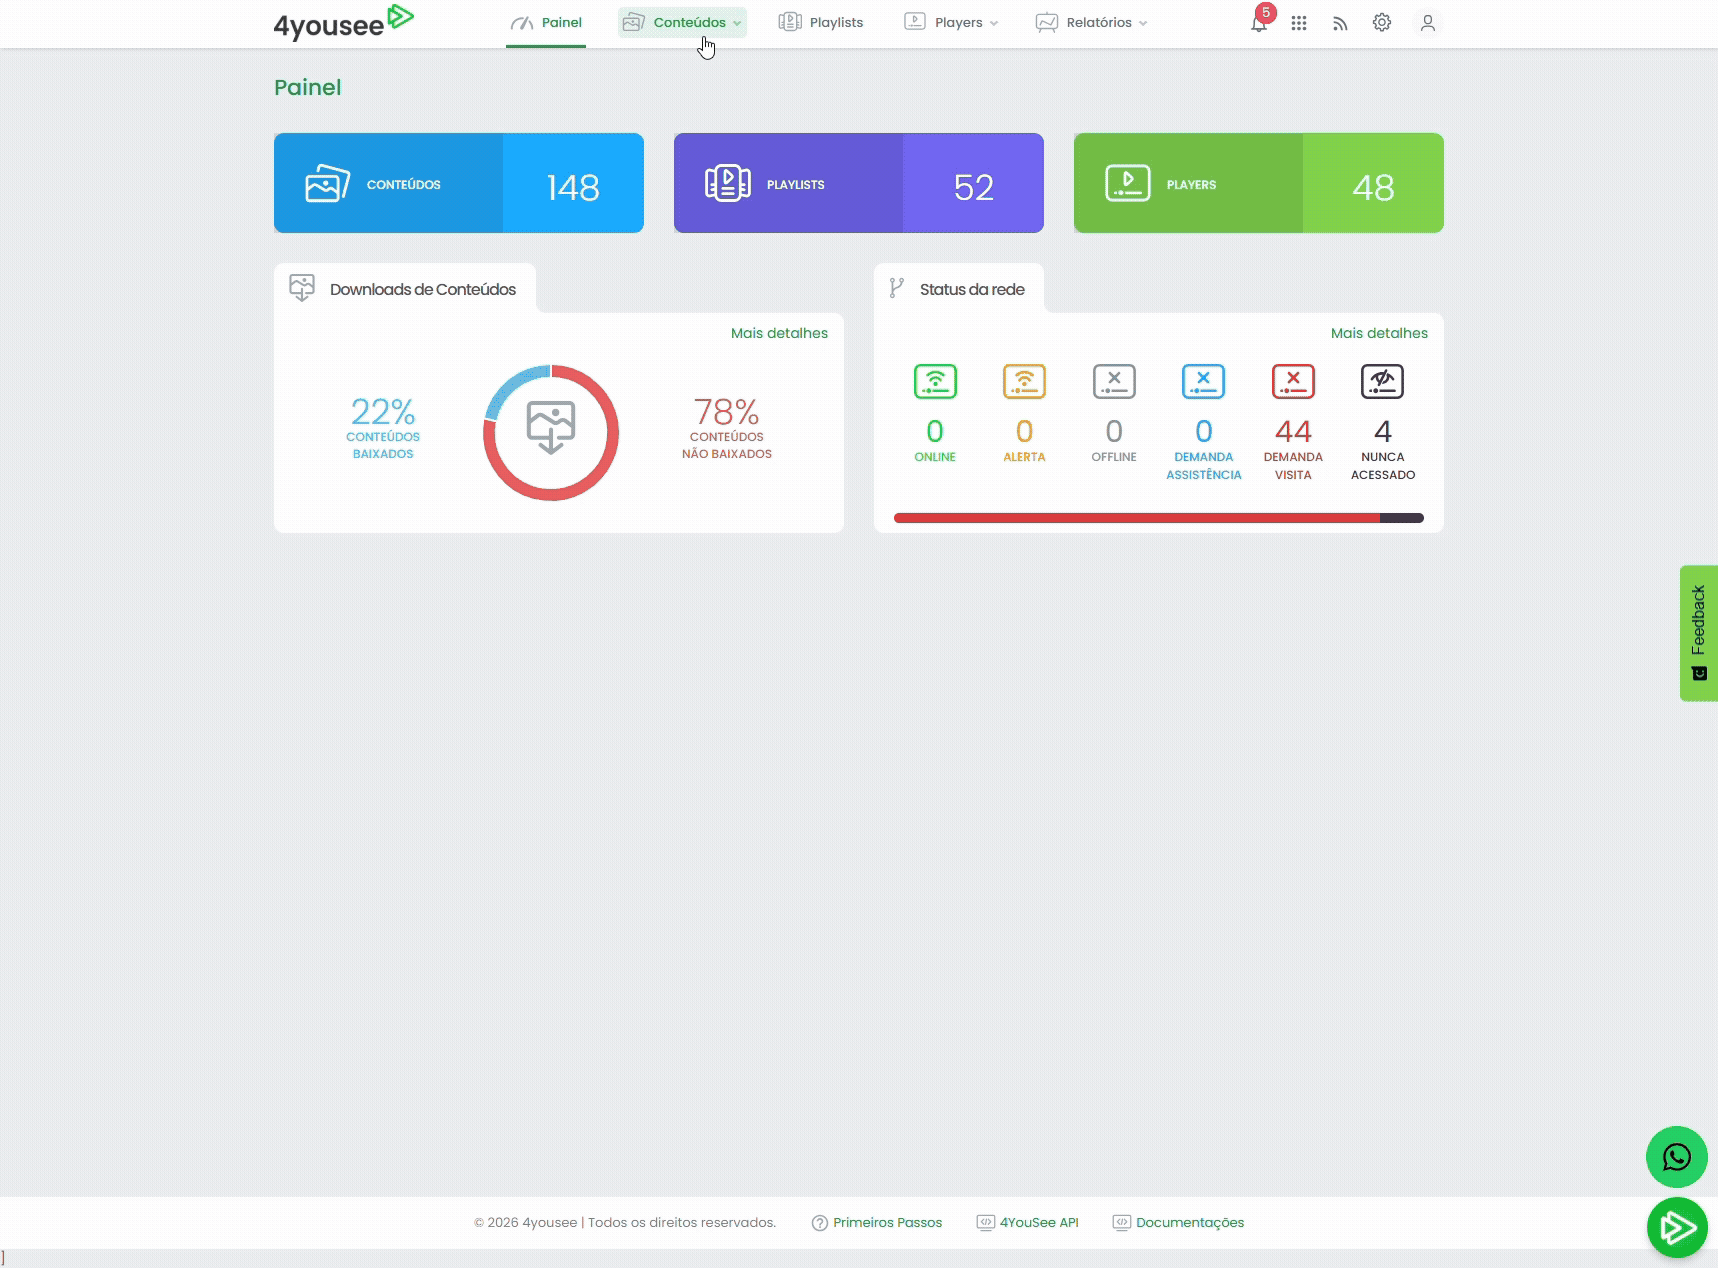Image resolution: width=1718 pixels, height=1268 pixels.
Task: Open Mais detalhes for content downloads
Action: 779,333
